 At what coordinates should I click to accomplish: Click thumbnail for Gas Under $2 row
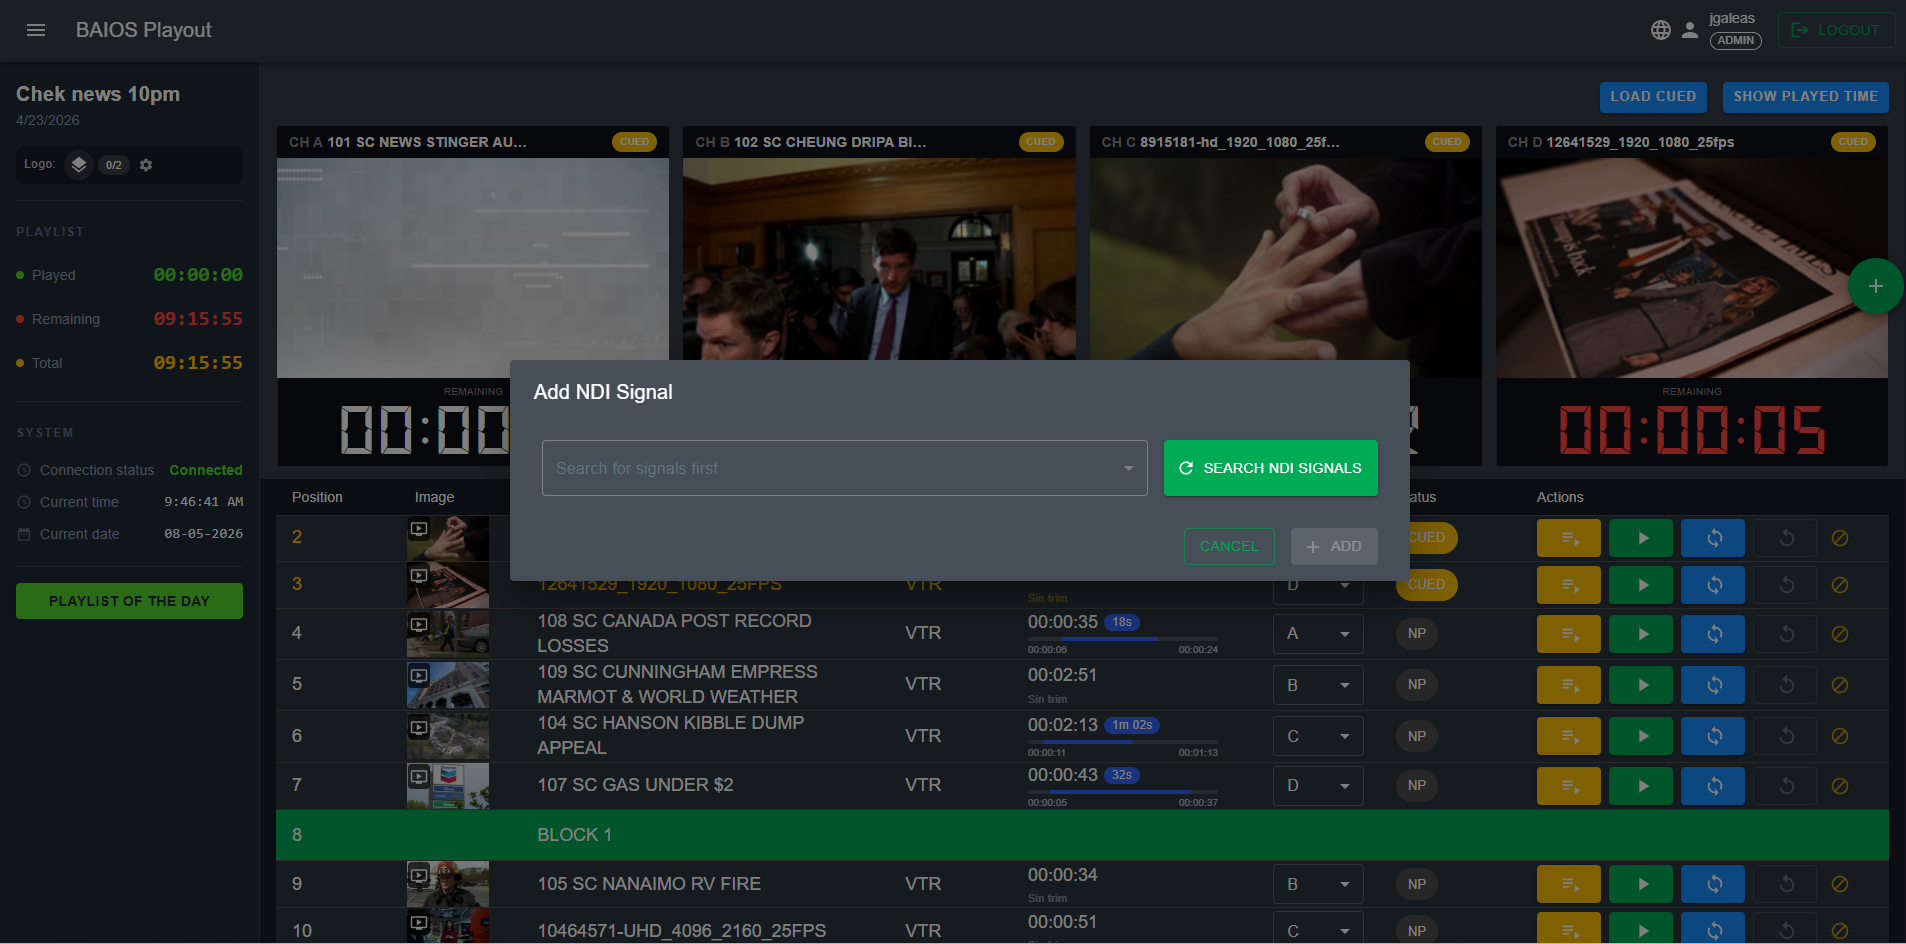tap(448, 786)
